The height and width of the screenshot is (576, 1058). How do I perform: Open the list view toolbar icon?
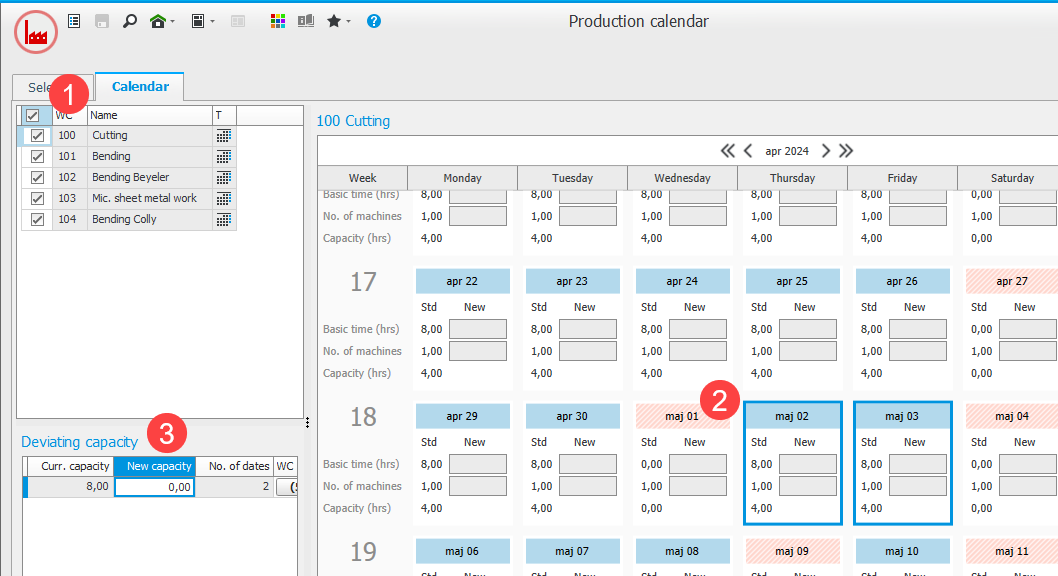74,21
